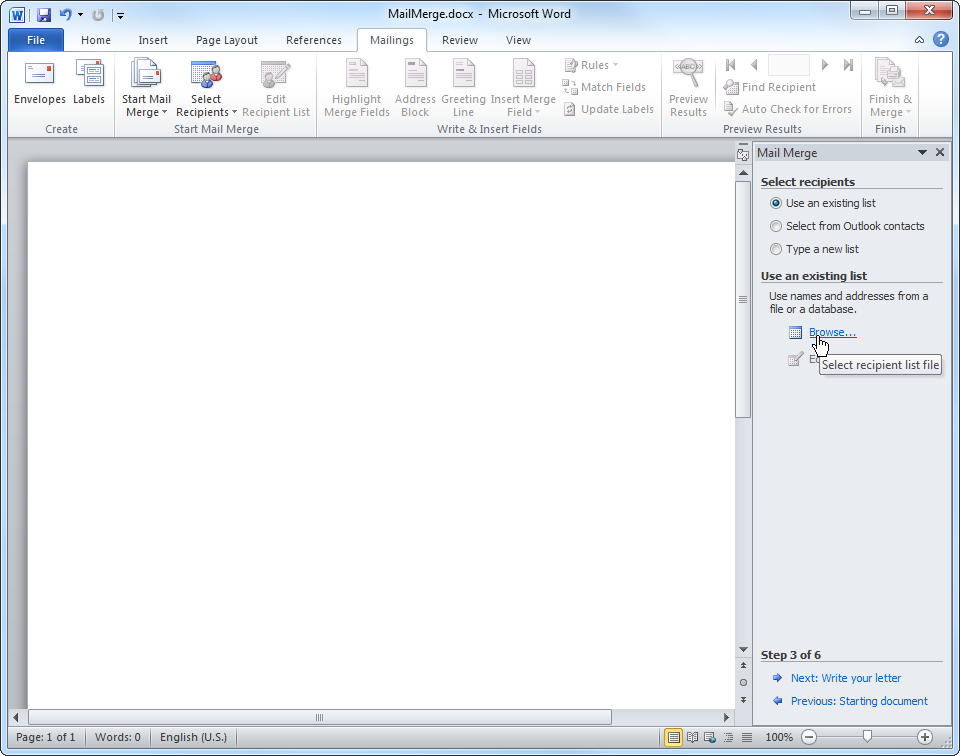Viewport: 960px width, 756px height.
Task: Click the zoom in plus button
Action: (x=925, y=737)
